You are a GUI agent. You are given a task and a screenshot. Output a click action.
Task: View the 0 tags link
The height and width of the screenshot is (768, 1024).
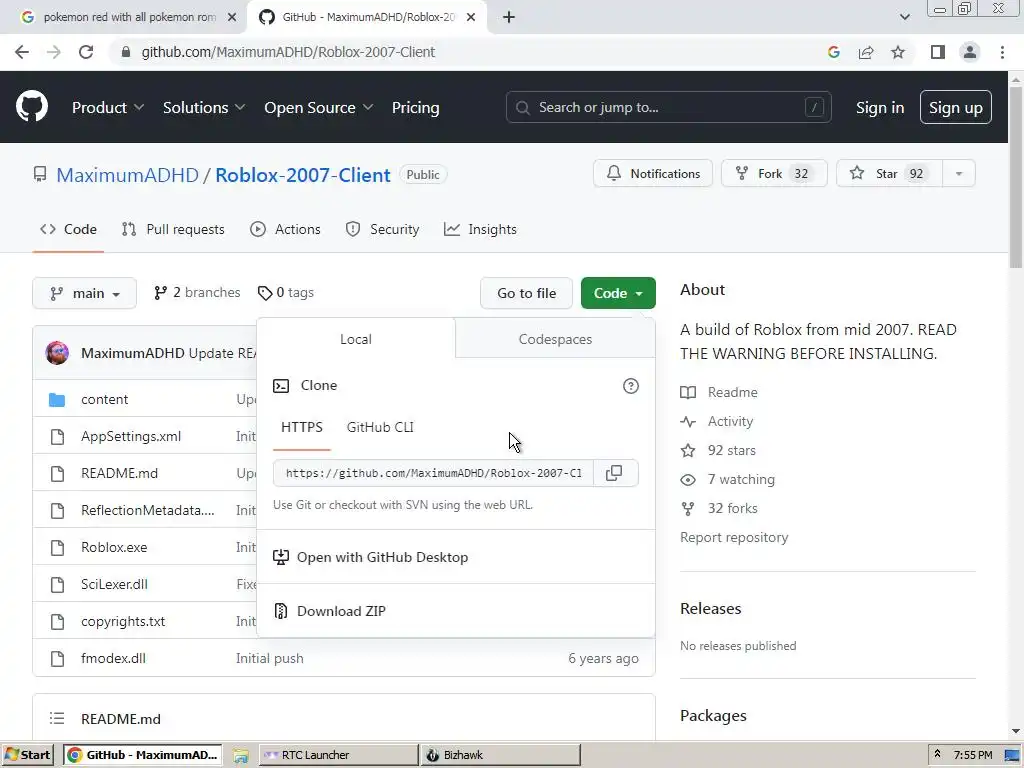[286, 293]
